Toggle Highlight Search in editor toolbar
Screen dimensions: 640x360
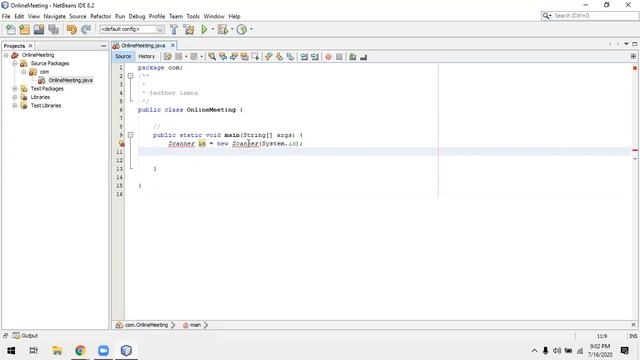[x=244, y=57]
